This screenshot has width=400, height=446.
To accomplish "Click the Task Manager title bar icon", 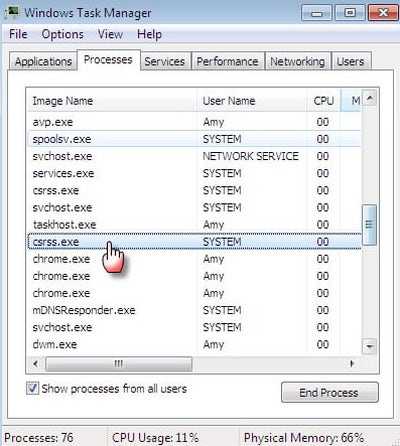I will tap(13, 11).
